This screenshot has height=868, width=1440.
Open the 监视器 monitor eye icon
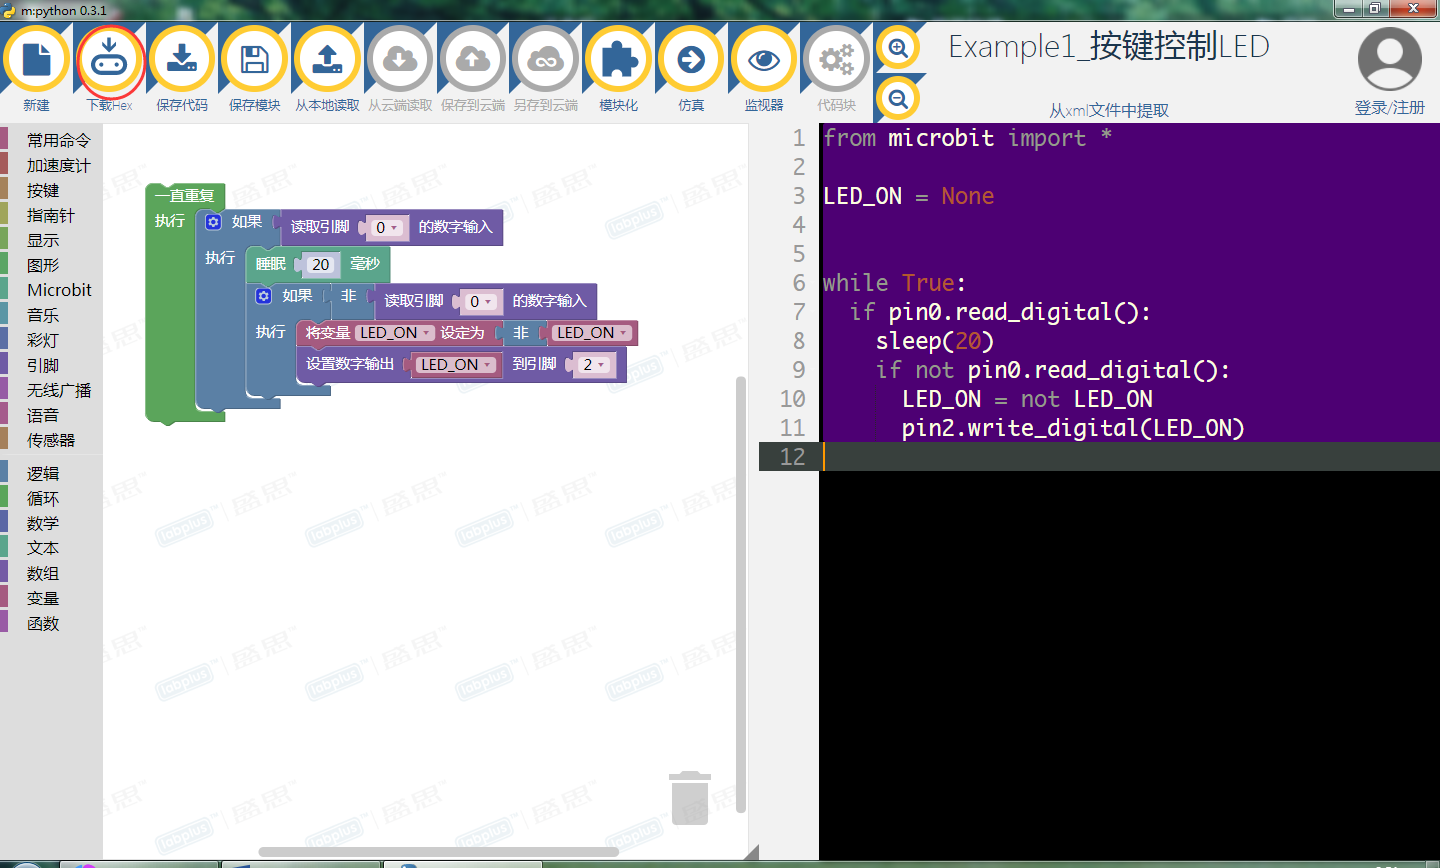(x=763, y=58)
